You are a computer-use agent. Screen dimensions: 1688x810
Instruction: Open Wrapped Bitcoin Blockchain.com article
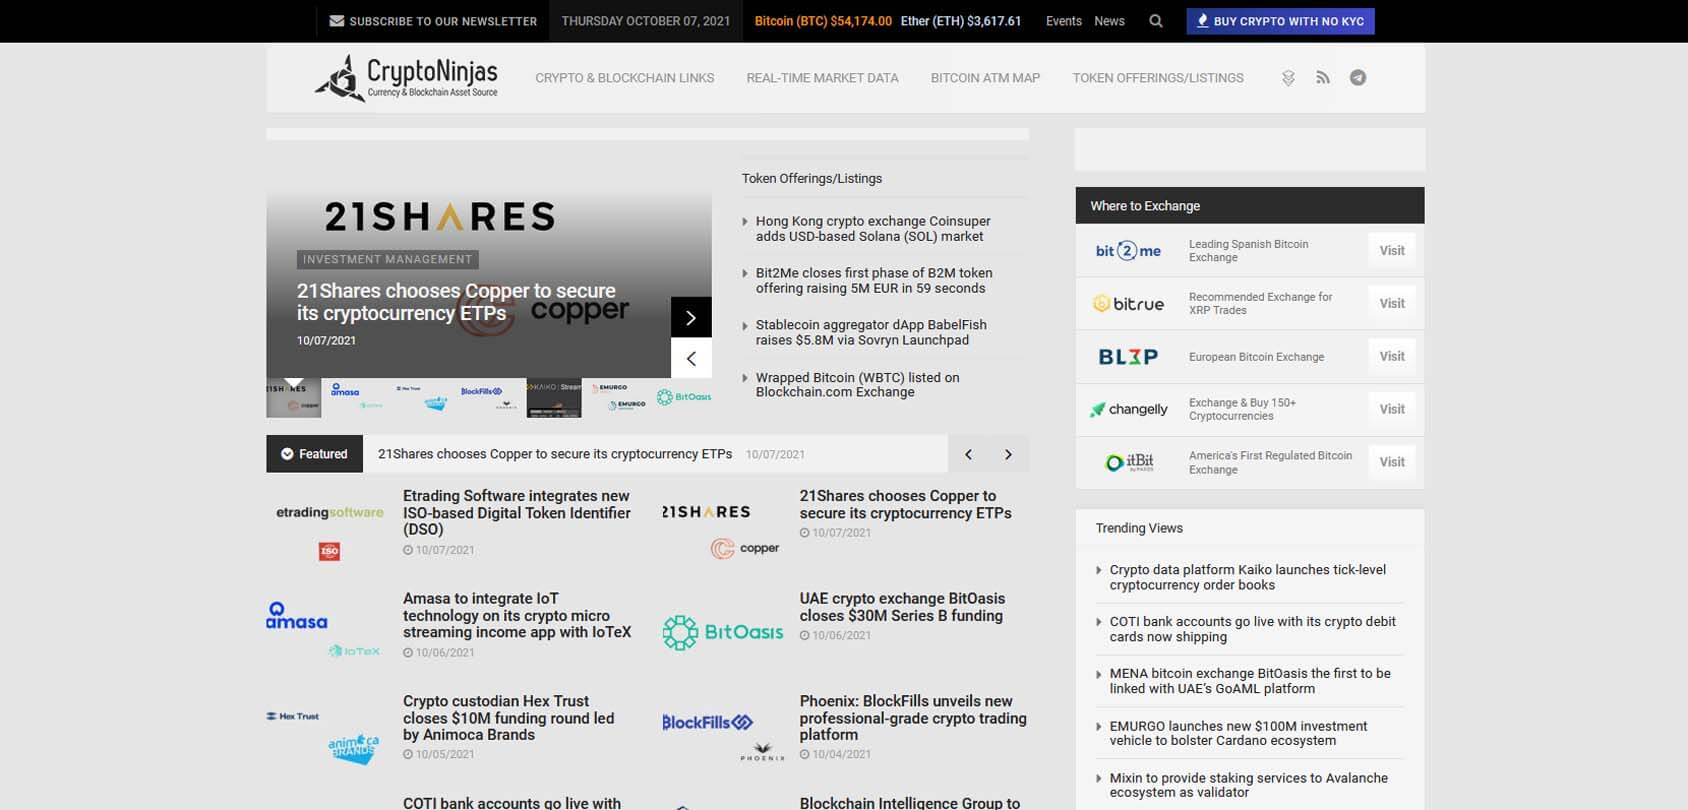pos(858,385)
